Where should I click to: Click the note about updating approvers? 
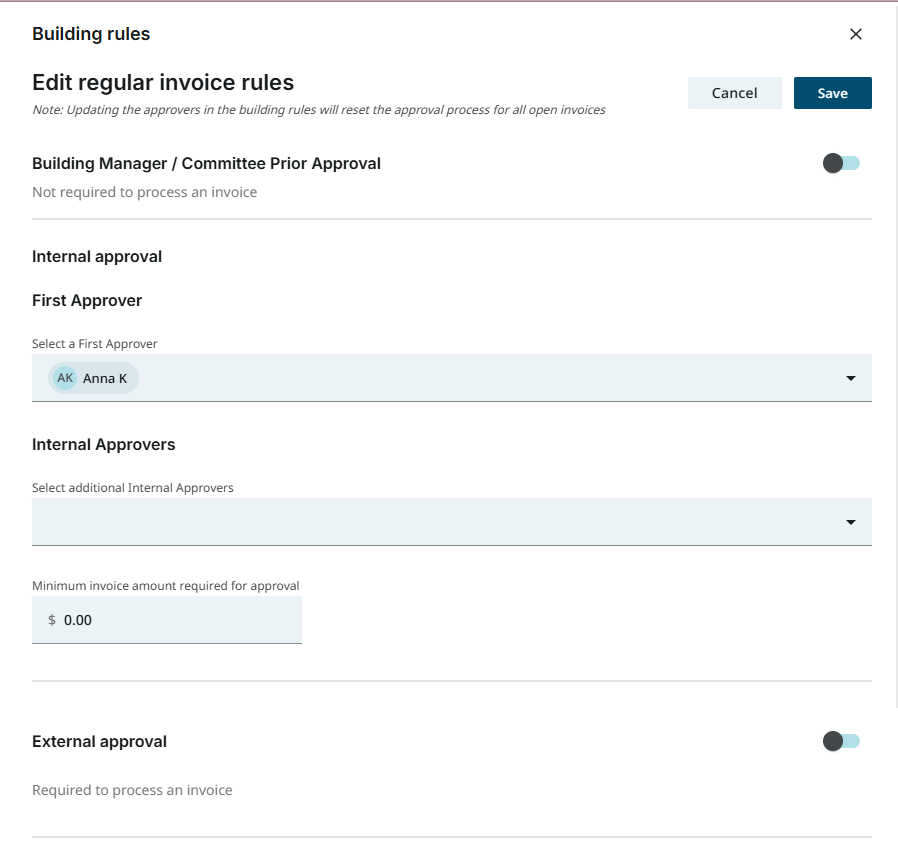coord(318,110)
